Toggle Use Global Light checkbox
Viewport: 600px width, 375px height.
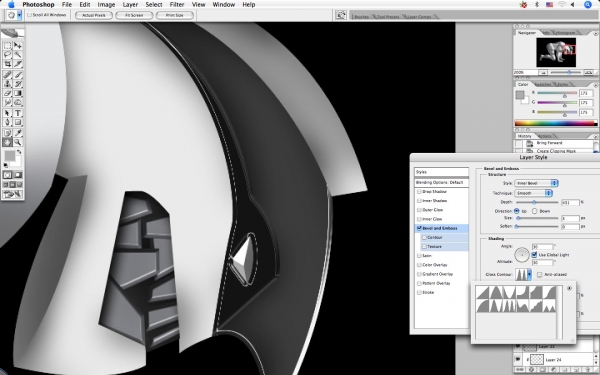(535, 255)
